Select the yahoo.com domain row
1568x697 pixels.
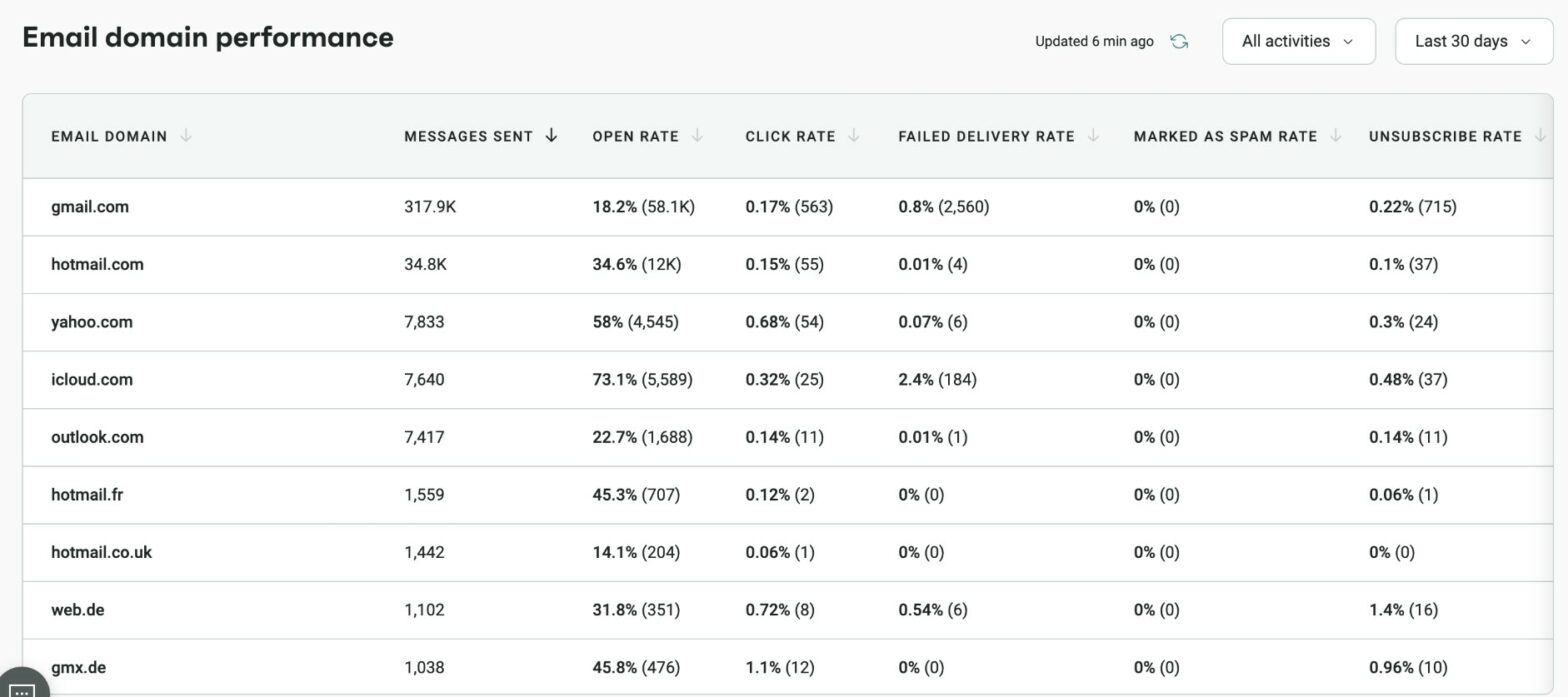(787, 322)
